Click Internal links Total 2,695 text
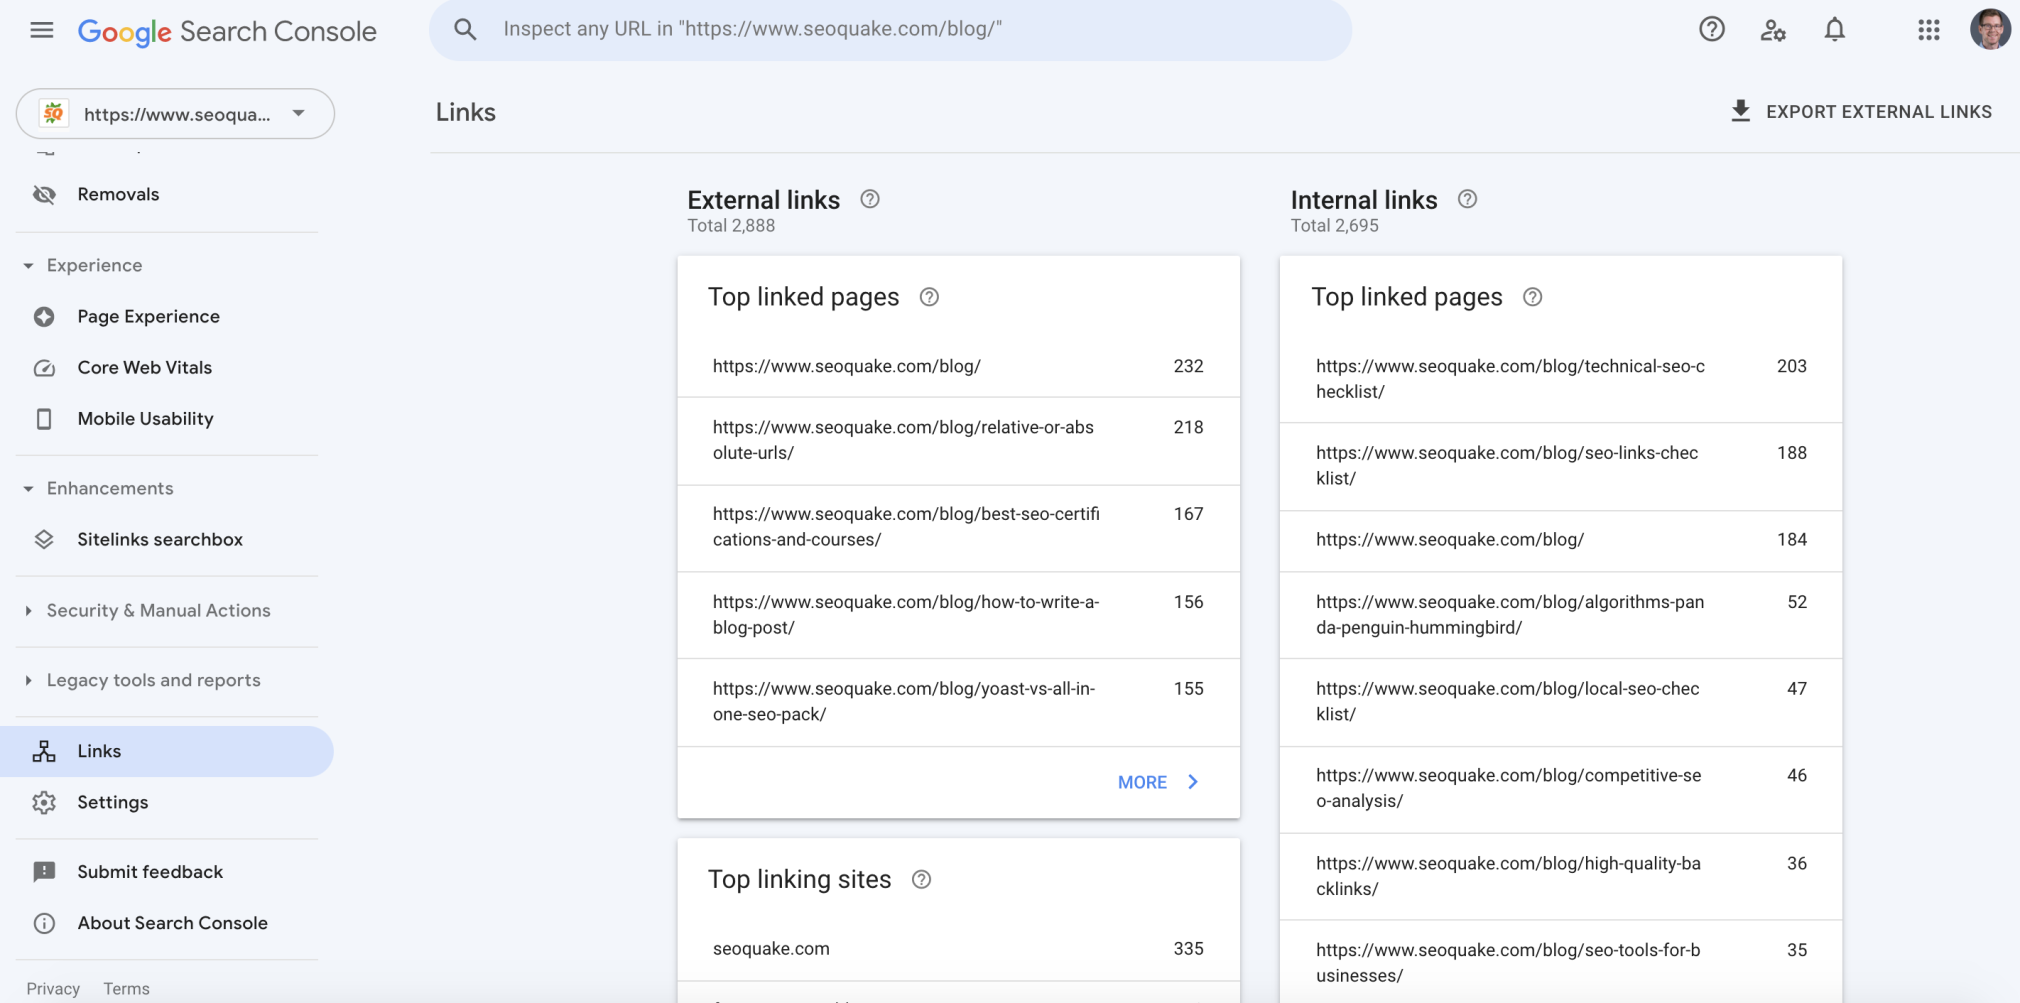The image size is (2020, 1003). coord(1334,226)
